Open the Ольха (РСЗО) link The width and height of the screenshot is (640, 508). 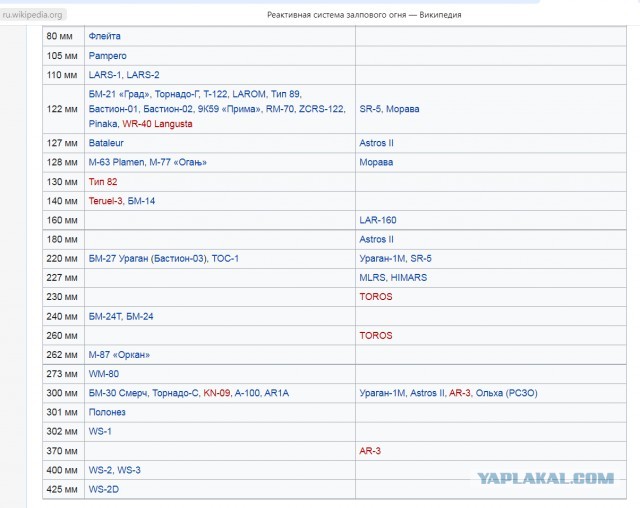point(507,393)
